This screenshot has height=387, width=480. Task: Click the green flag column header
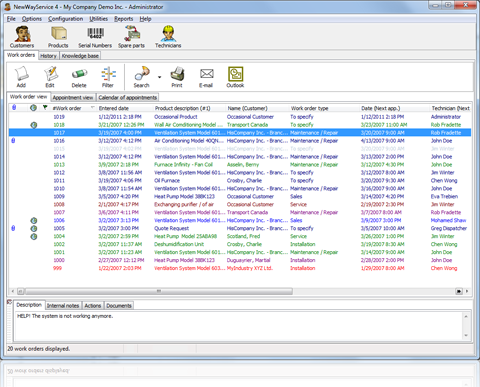[45, 107]
